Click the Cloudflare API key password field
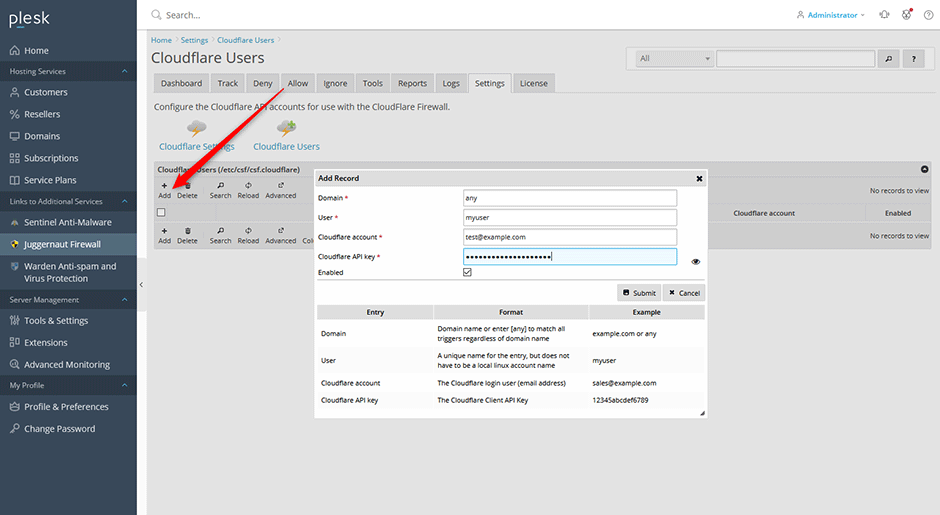Screen dimensions: 940x515 (x=570, y=257)
